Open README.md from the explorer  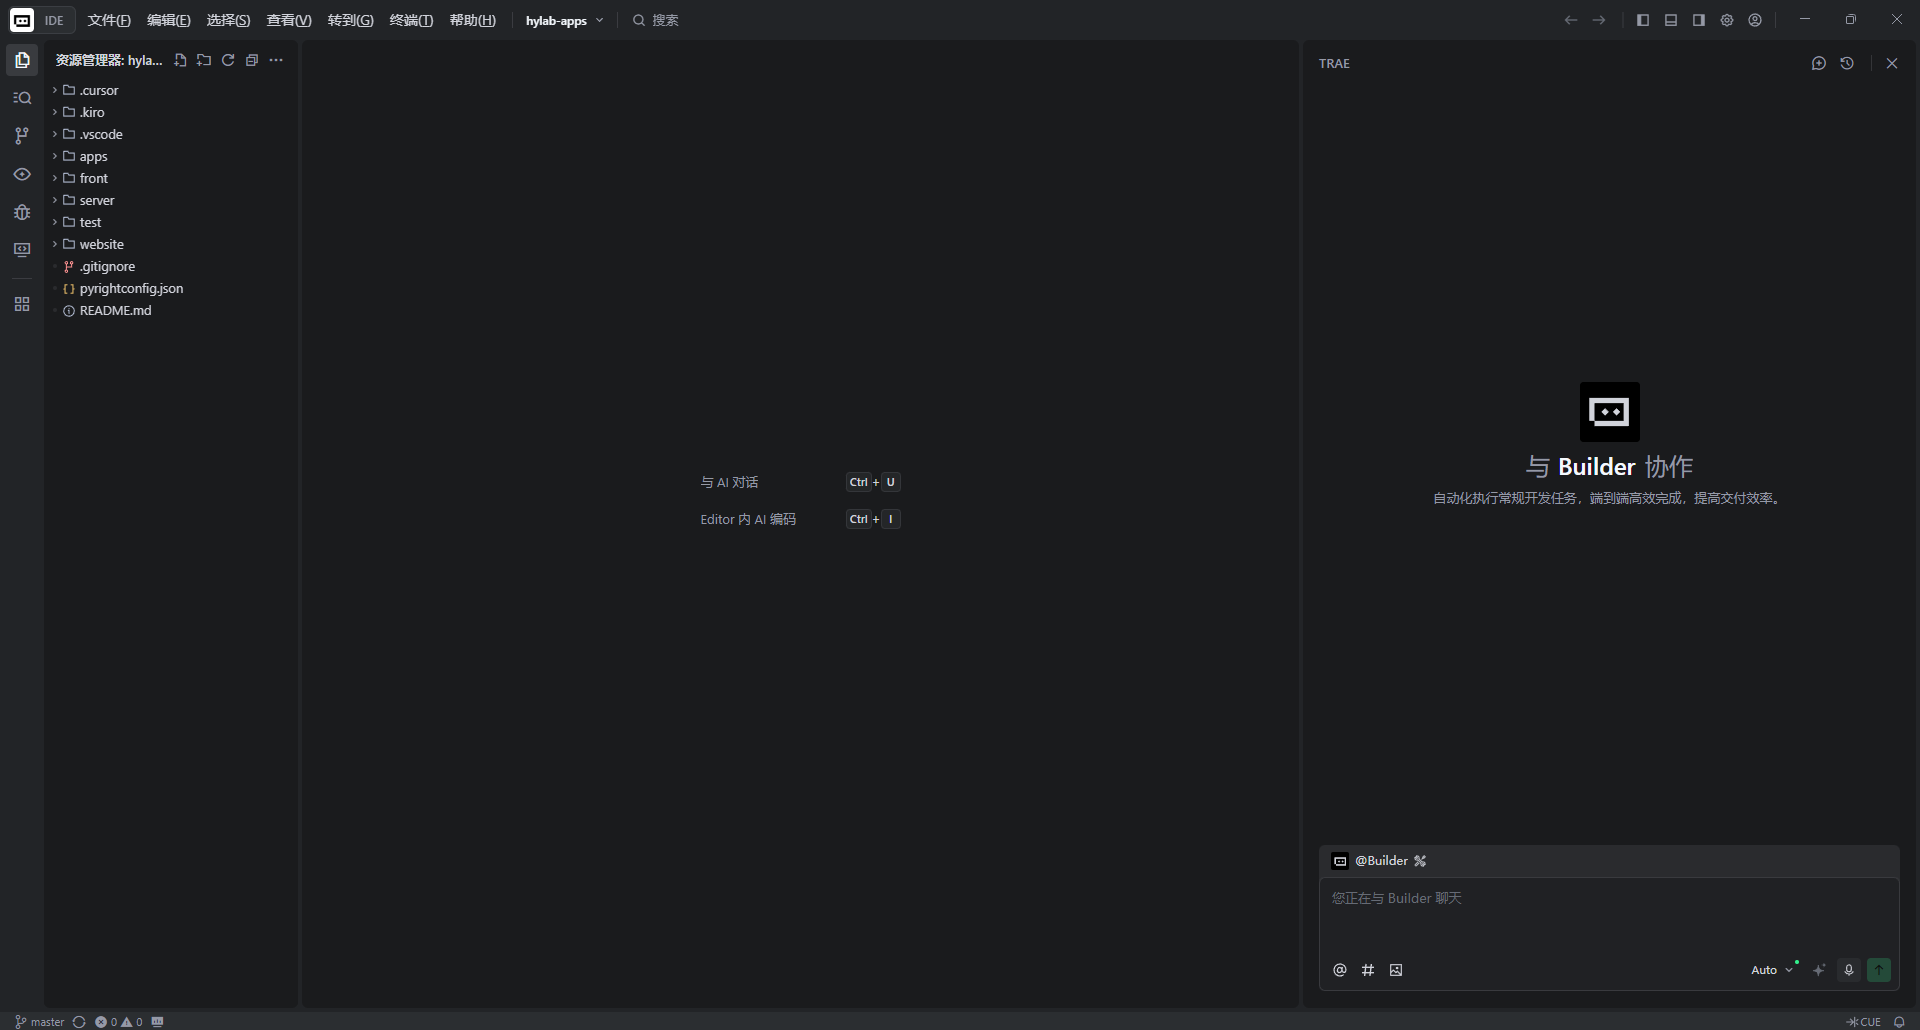(114, 310)
